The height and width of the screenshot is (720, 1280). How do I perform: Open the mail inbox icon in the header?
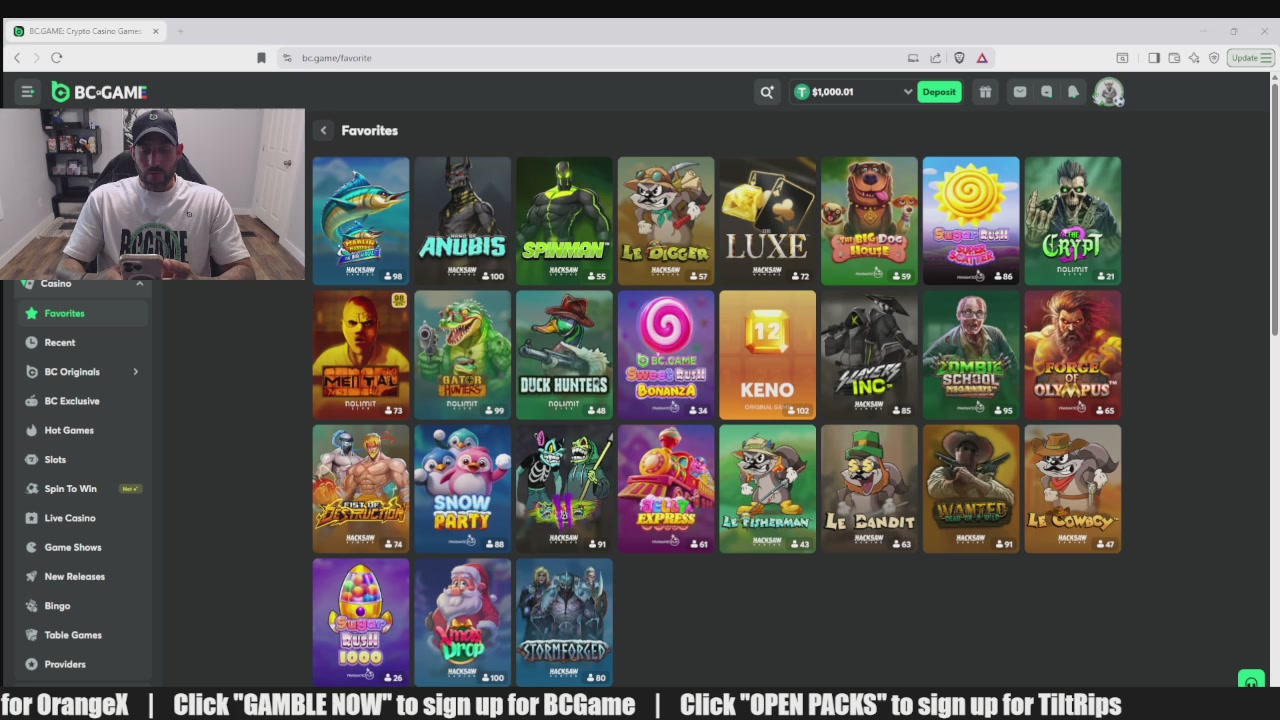(x=1019, y=92)
